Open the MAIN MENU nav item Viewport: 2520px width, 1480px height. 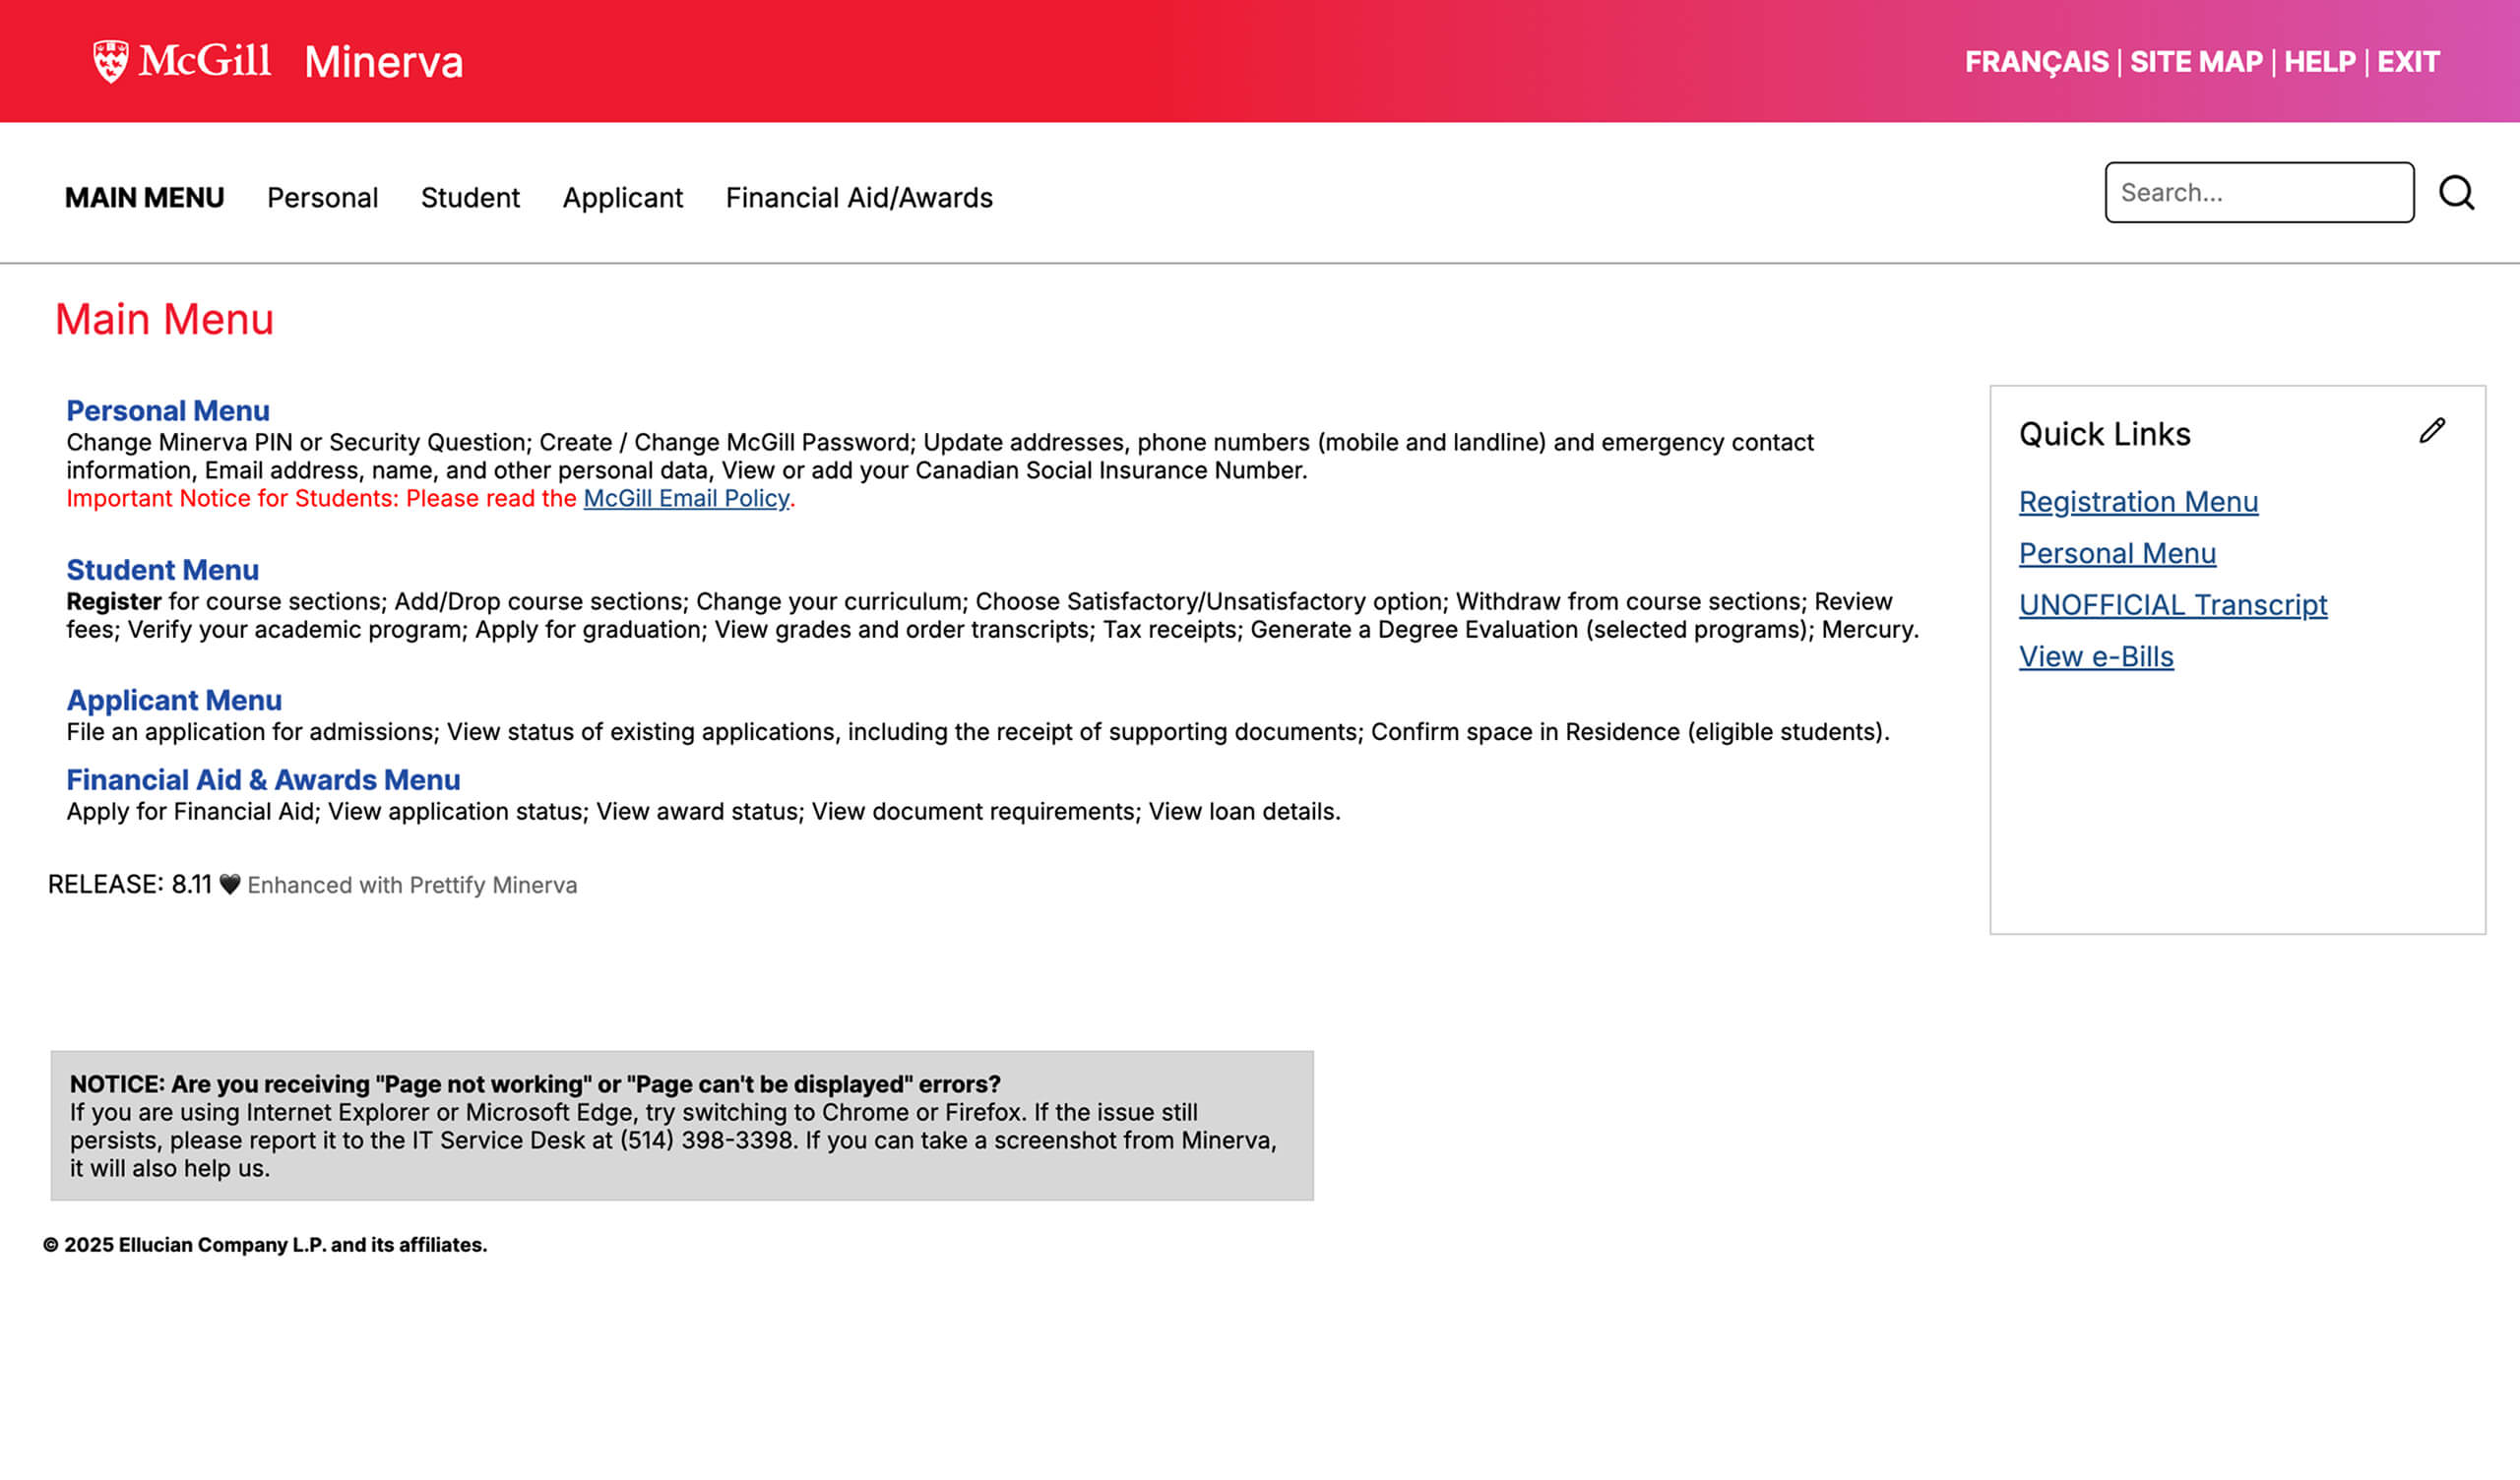144,198
